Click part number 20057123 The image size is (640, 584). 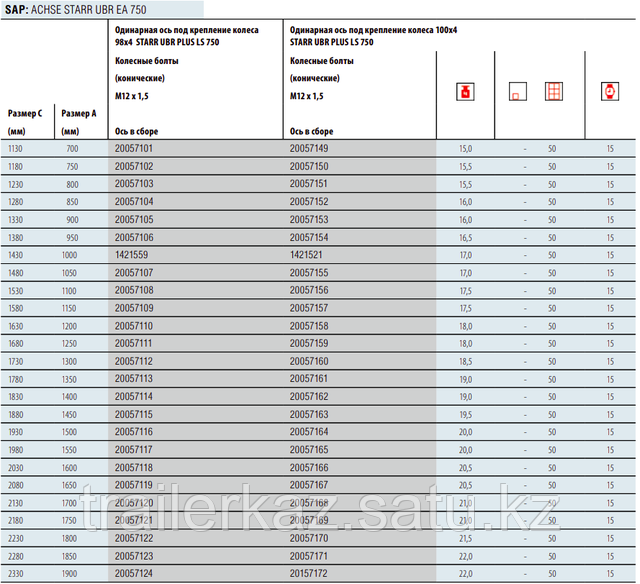pyautogui.click(x=134, y=556)
